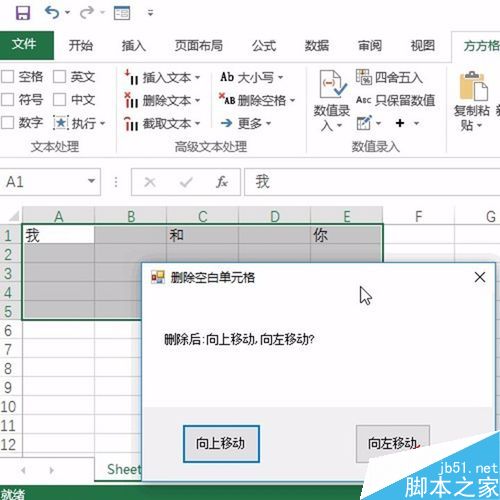Screen dimensions: 500x500
Task: Open the Insert Function fx button
Action: point(222,182)
